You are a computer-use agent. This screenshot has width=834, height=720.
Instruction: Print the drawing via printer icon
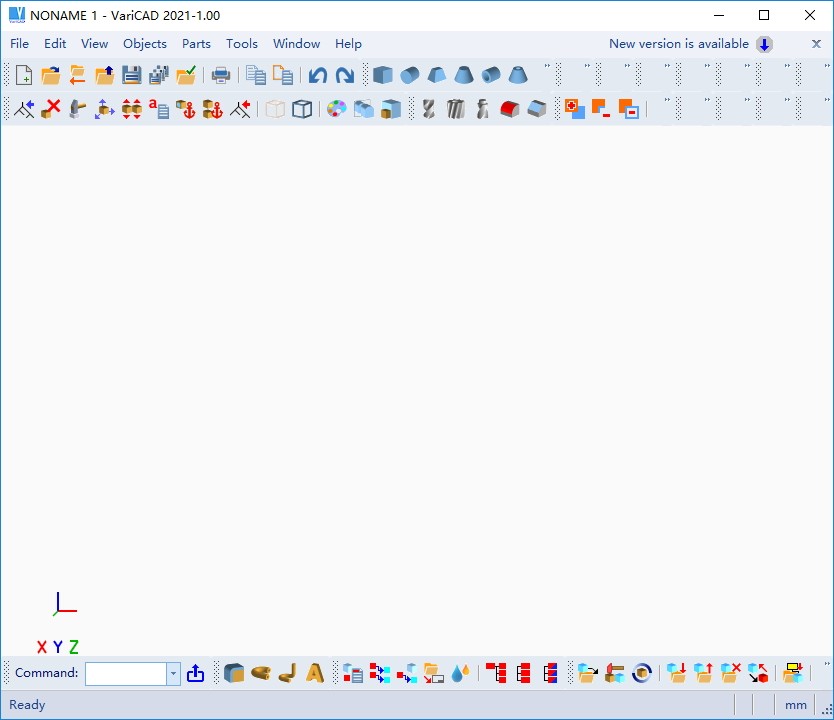[221, 76]
